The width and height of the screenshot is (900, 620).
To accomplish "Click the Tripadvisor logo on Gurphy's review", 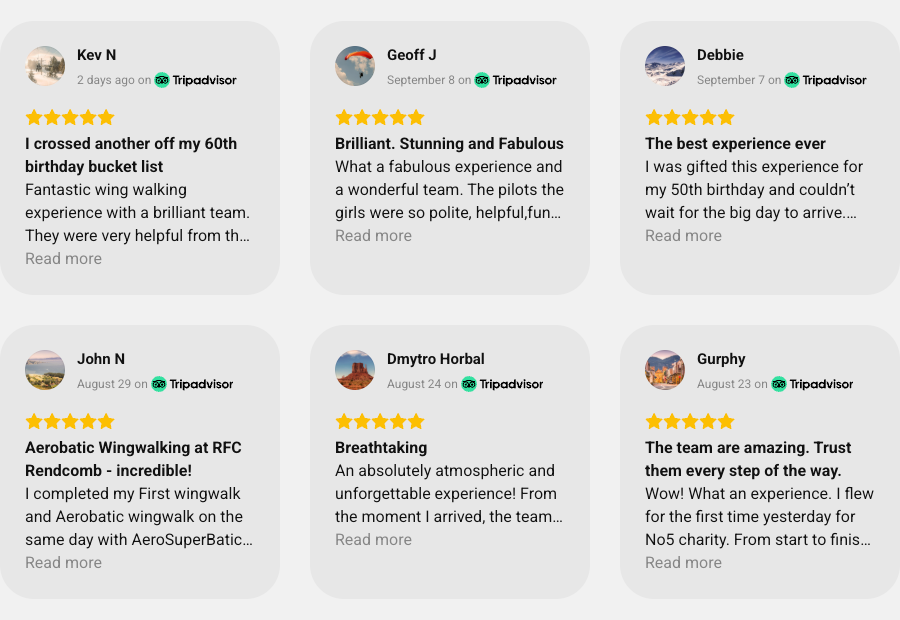I will (x=813, y=384).
